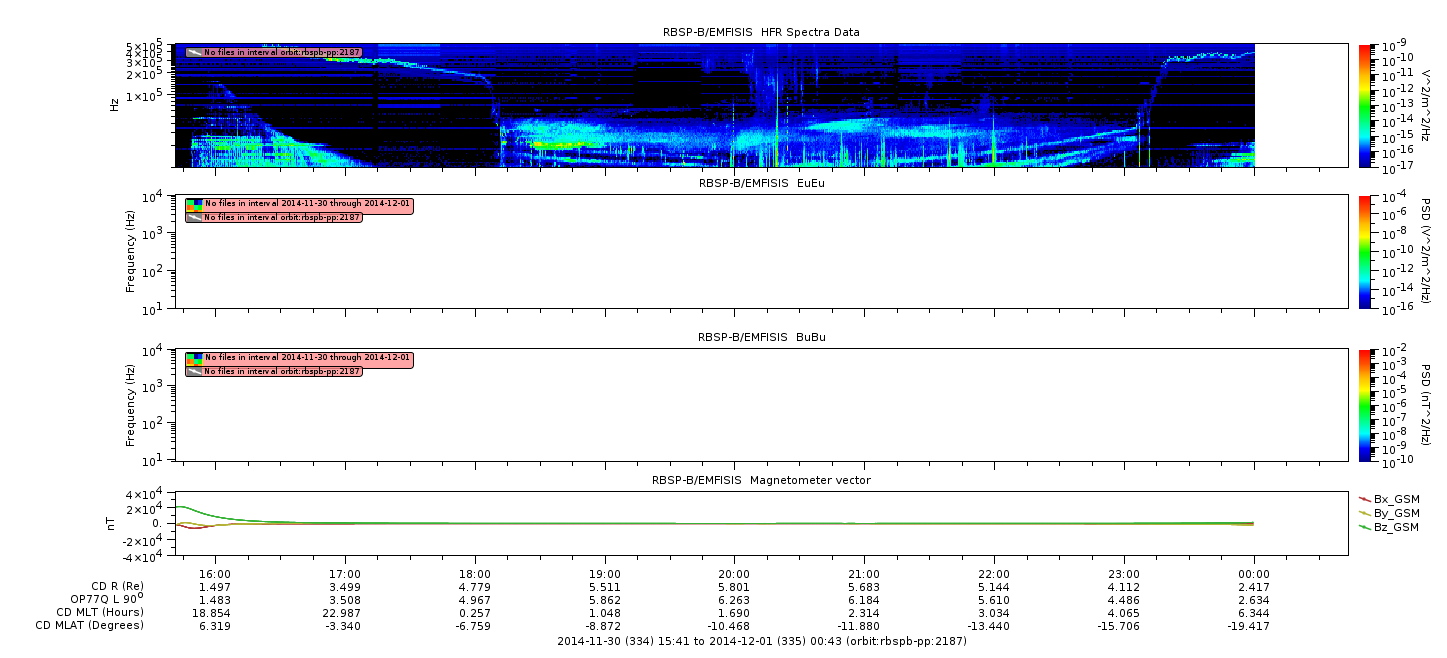The height and width of the screenshot is (658, 1447).
Task: Click the Bz_GSM legend label
Action: (1396, 527)
